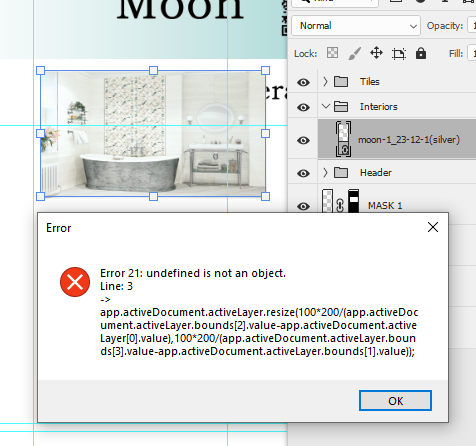Screen dimensions: 476x446
Task: Select the Interiors folder icon
Action: click(341, 106)
